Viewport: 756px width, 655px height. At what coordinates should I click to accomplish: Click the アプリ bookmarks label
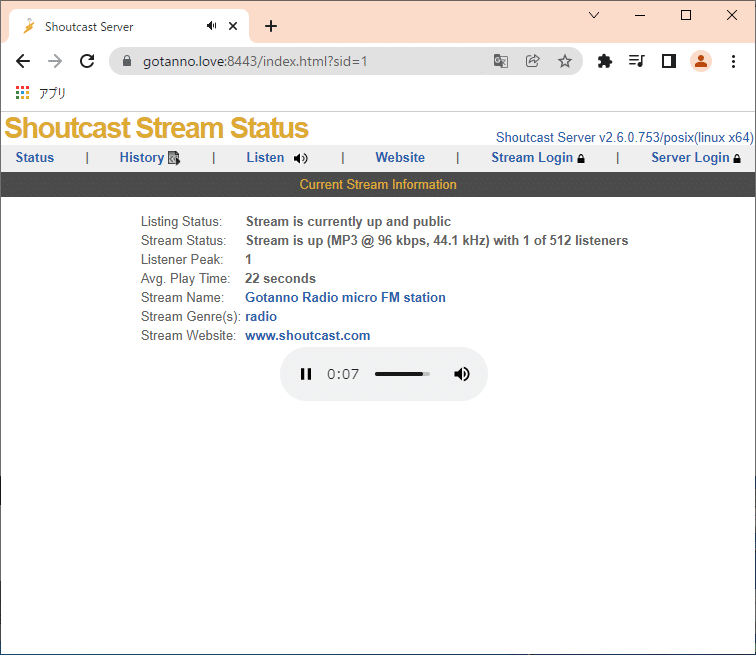click(52, 93)
